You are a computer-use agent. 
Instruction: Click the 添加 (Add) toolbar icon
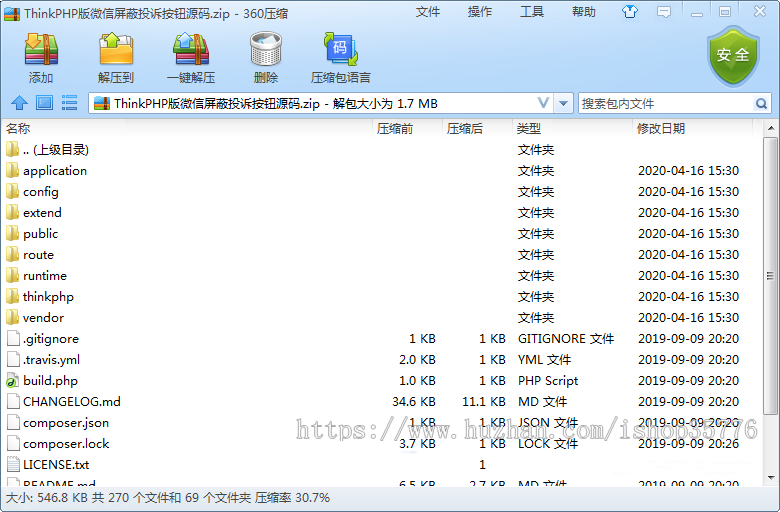click(41, 49)
